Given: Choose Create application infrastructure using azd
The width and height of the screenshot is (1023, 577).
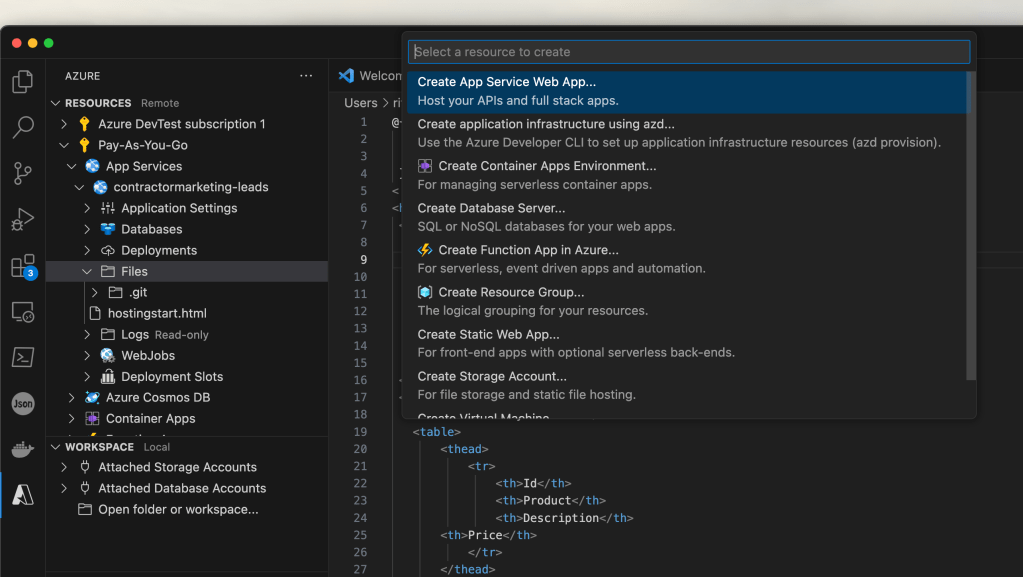Looking at the screenshot, I should [x=686, y=133].
